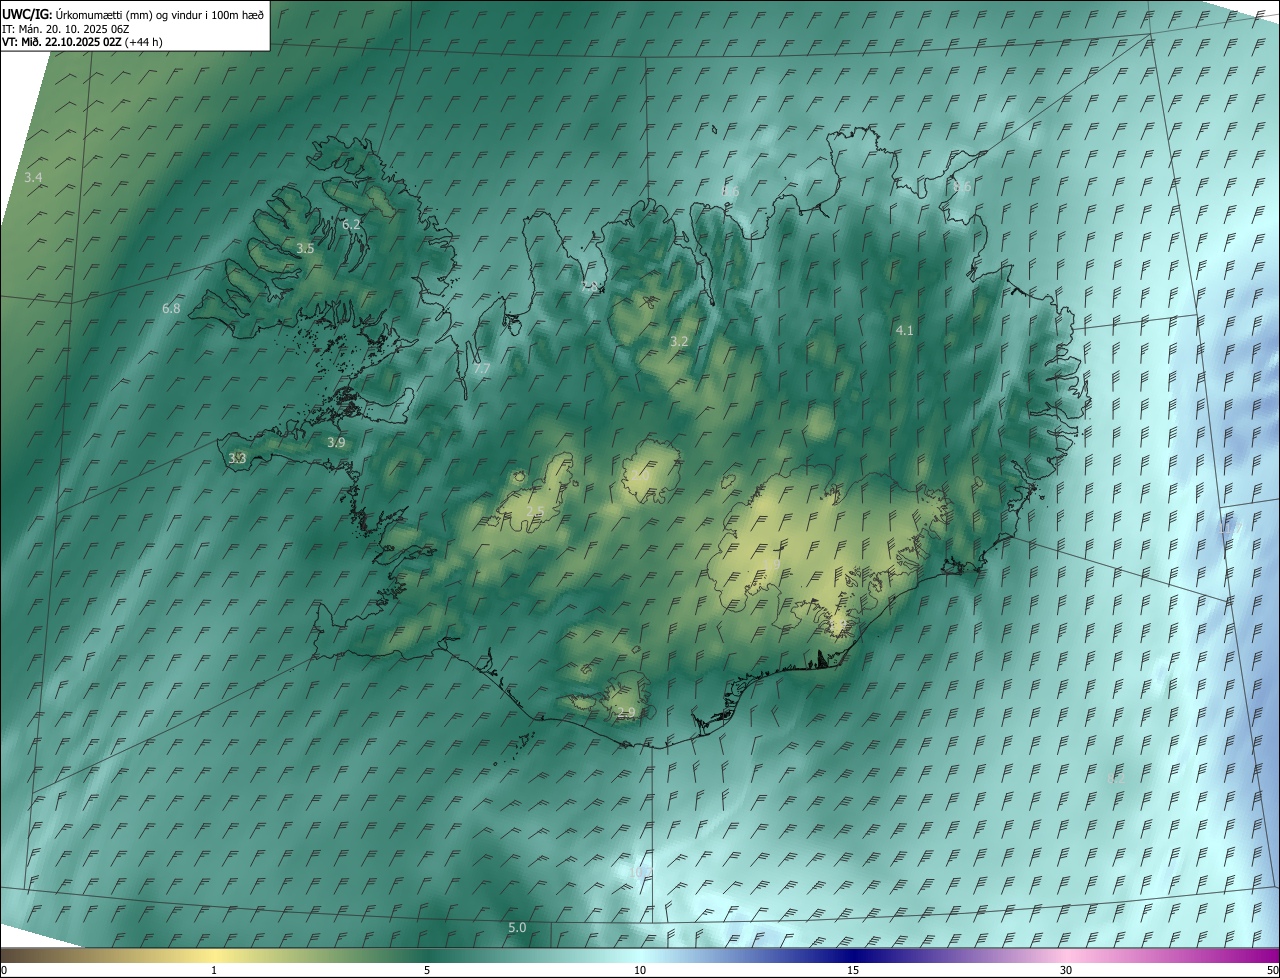This screenshot has width=1280, height=978.
Task: Pick the 5 tick on the color legend
Action: point(427,970)
